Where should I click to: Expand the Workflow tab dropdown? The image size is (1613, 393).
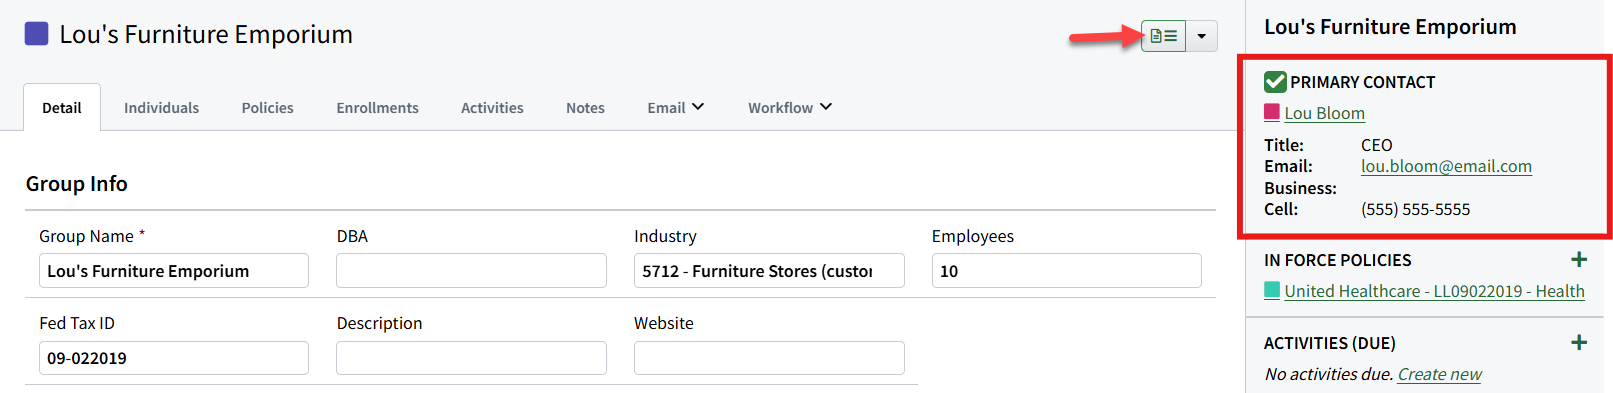tap(790, 107)
